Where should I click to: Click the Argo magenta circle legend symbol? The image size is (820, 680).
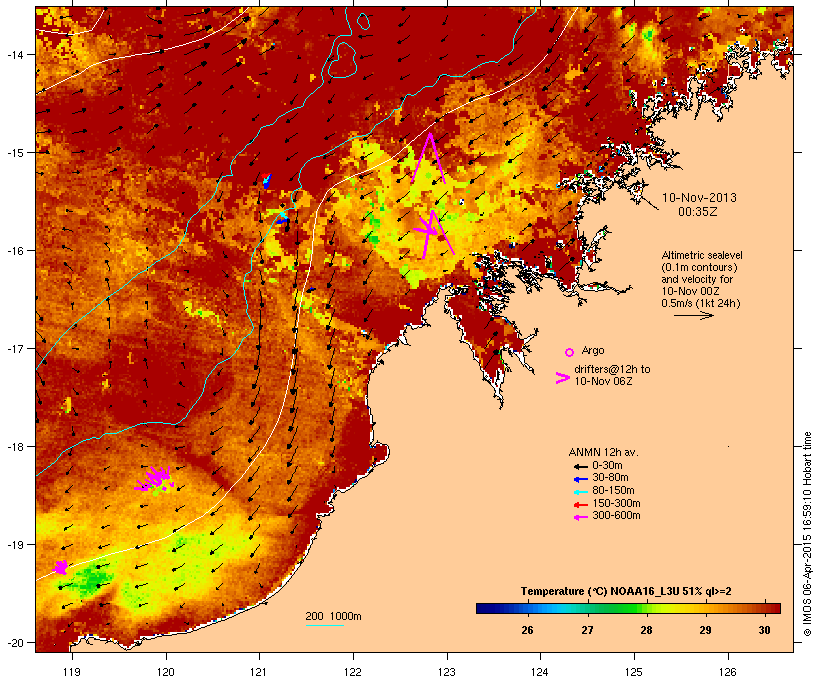(570, 353)
